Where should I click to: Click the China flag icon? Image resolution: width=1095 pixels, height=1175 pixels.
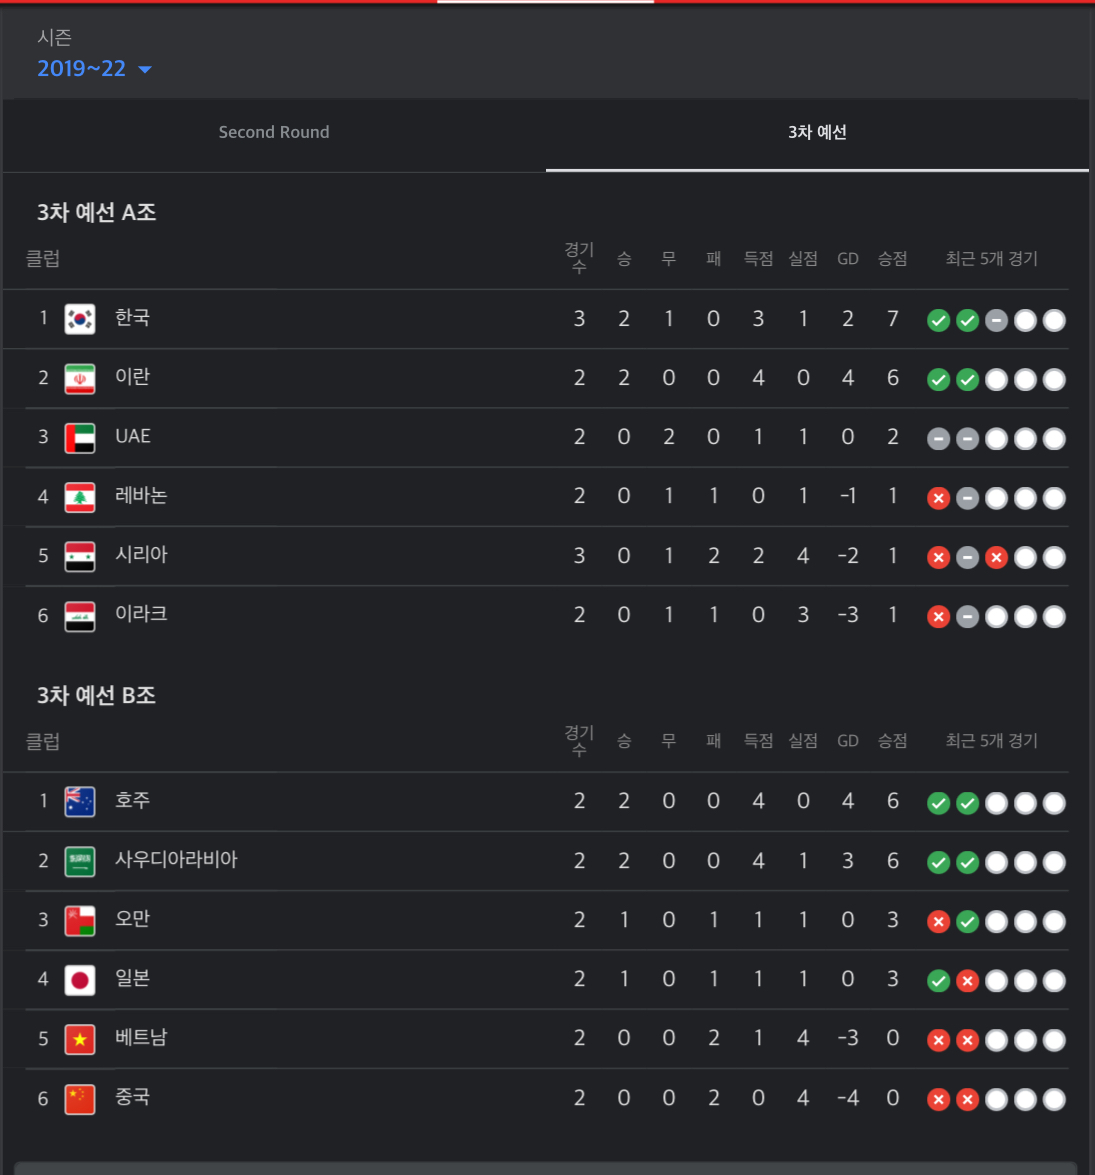click(x=79, y=1099)
